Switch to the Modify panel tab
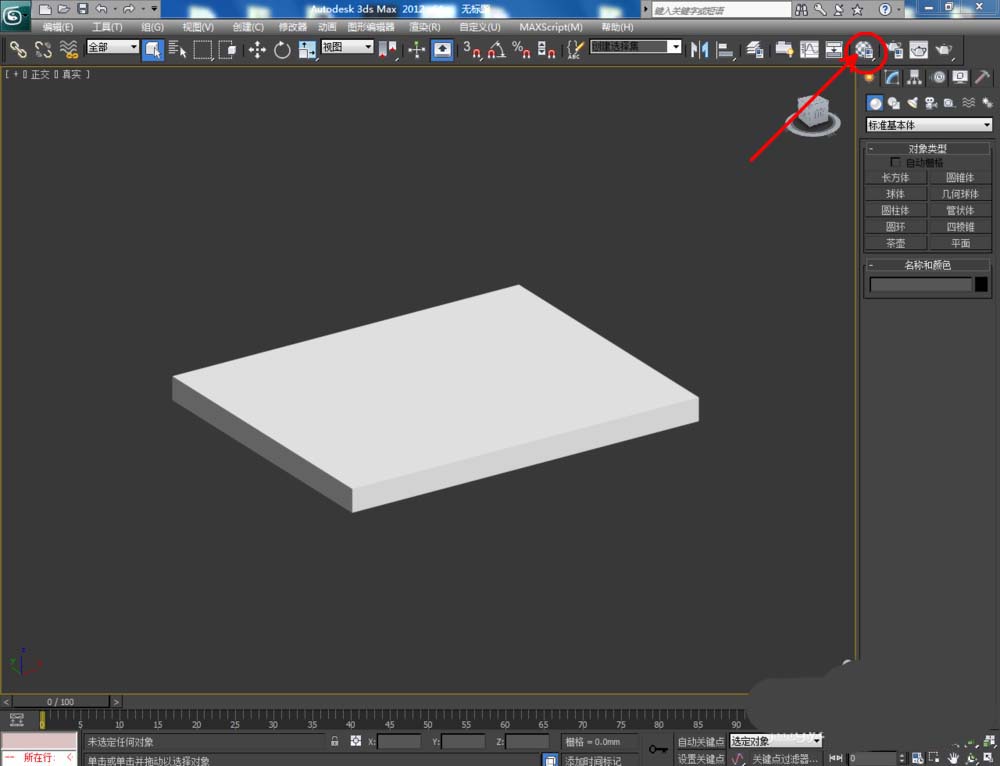1000x766 pixels. click(892, 78)
